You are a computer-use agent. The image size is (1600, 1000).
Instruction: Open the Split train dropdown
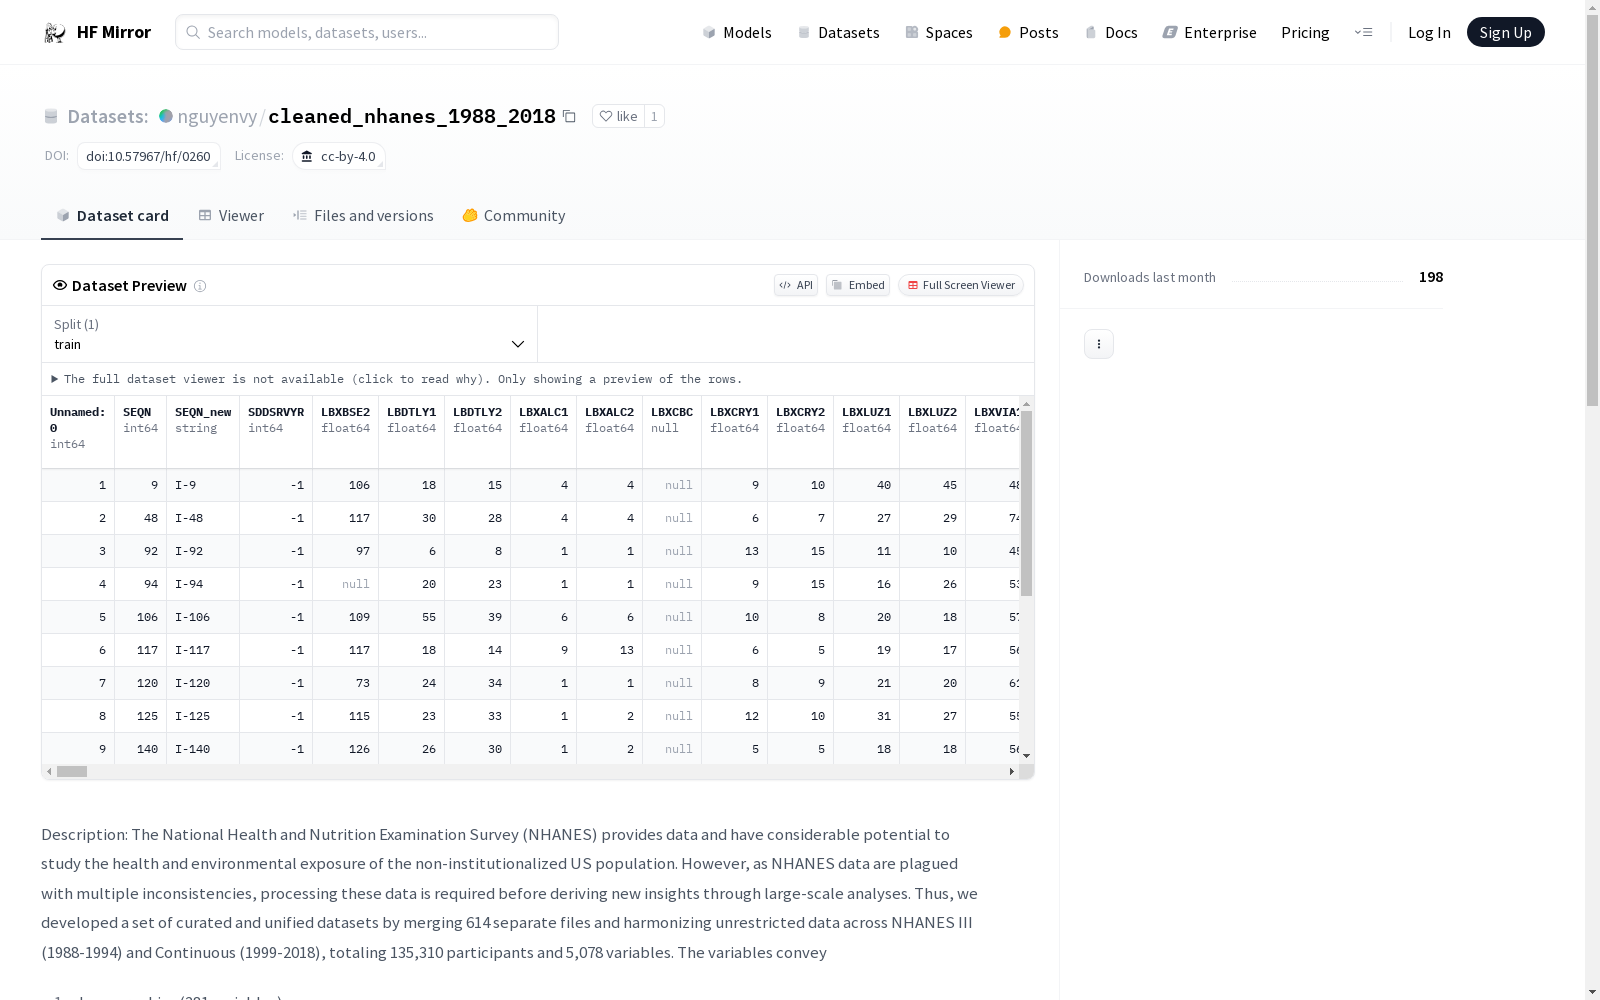[x=290, y=334]
